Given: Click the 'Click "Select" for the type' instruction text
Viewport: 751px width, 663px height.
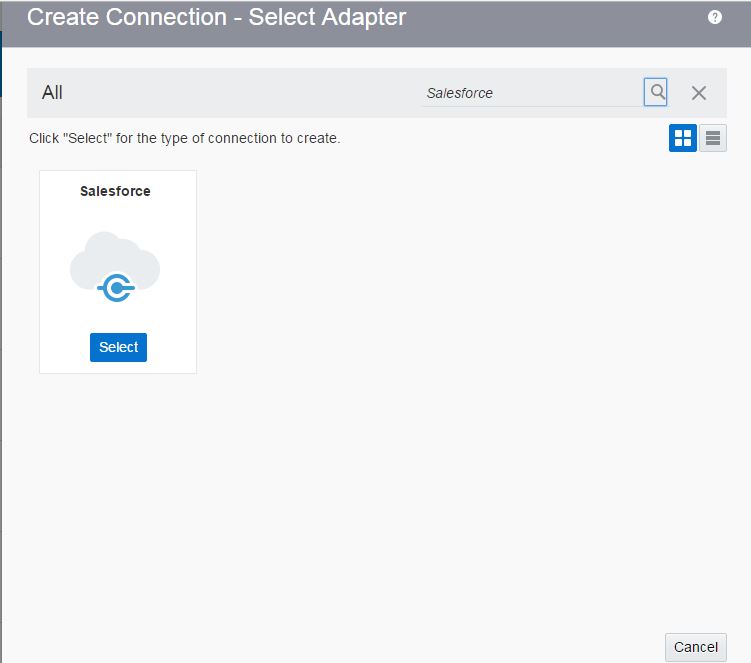Looking at the screenshot, I should click(x=184, y=138).
